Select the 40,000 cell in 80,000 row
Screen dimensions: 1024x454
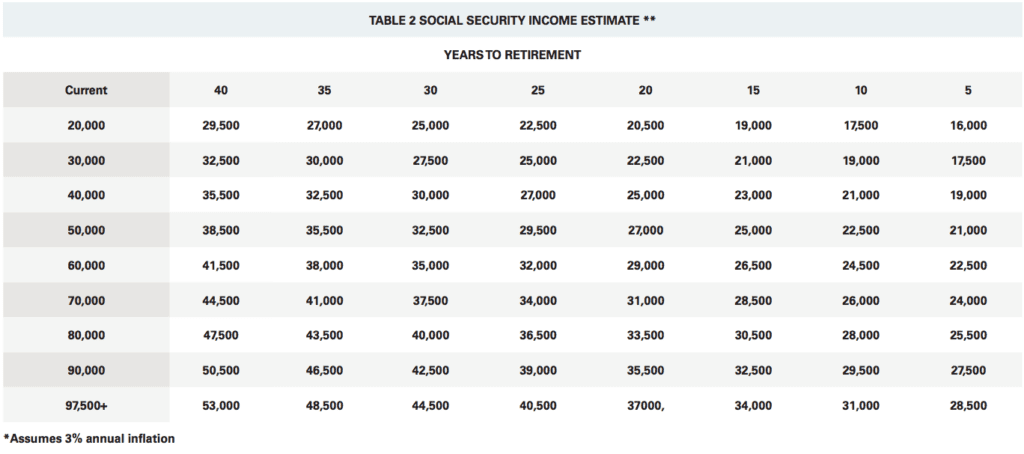tap(430, 336)
